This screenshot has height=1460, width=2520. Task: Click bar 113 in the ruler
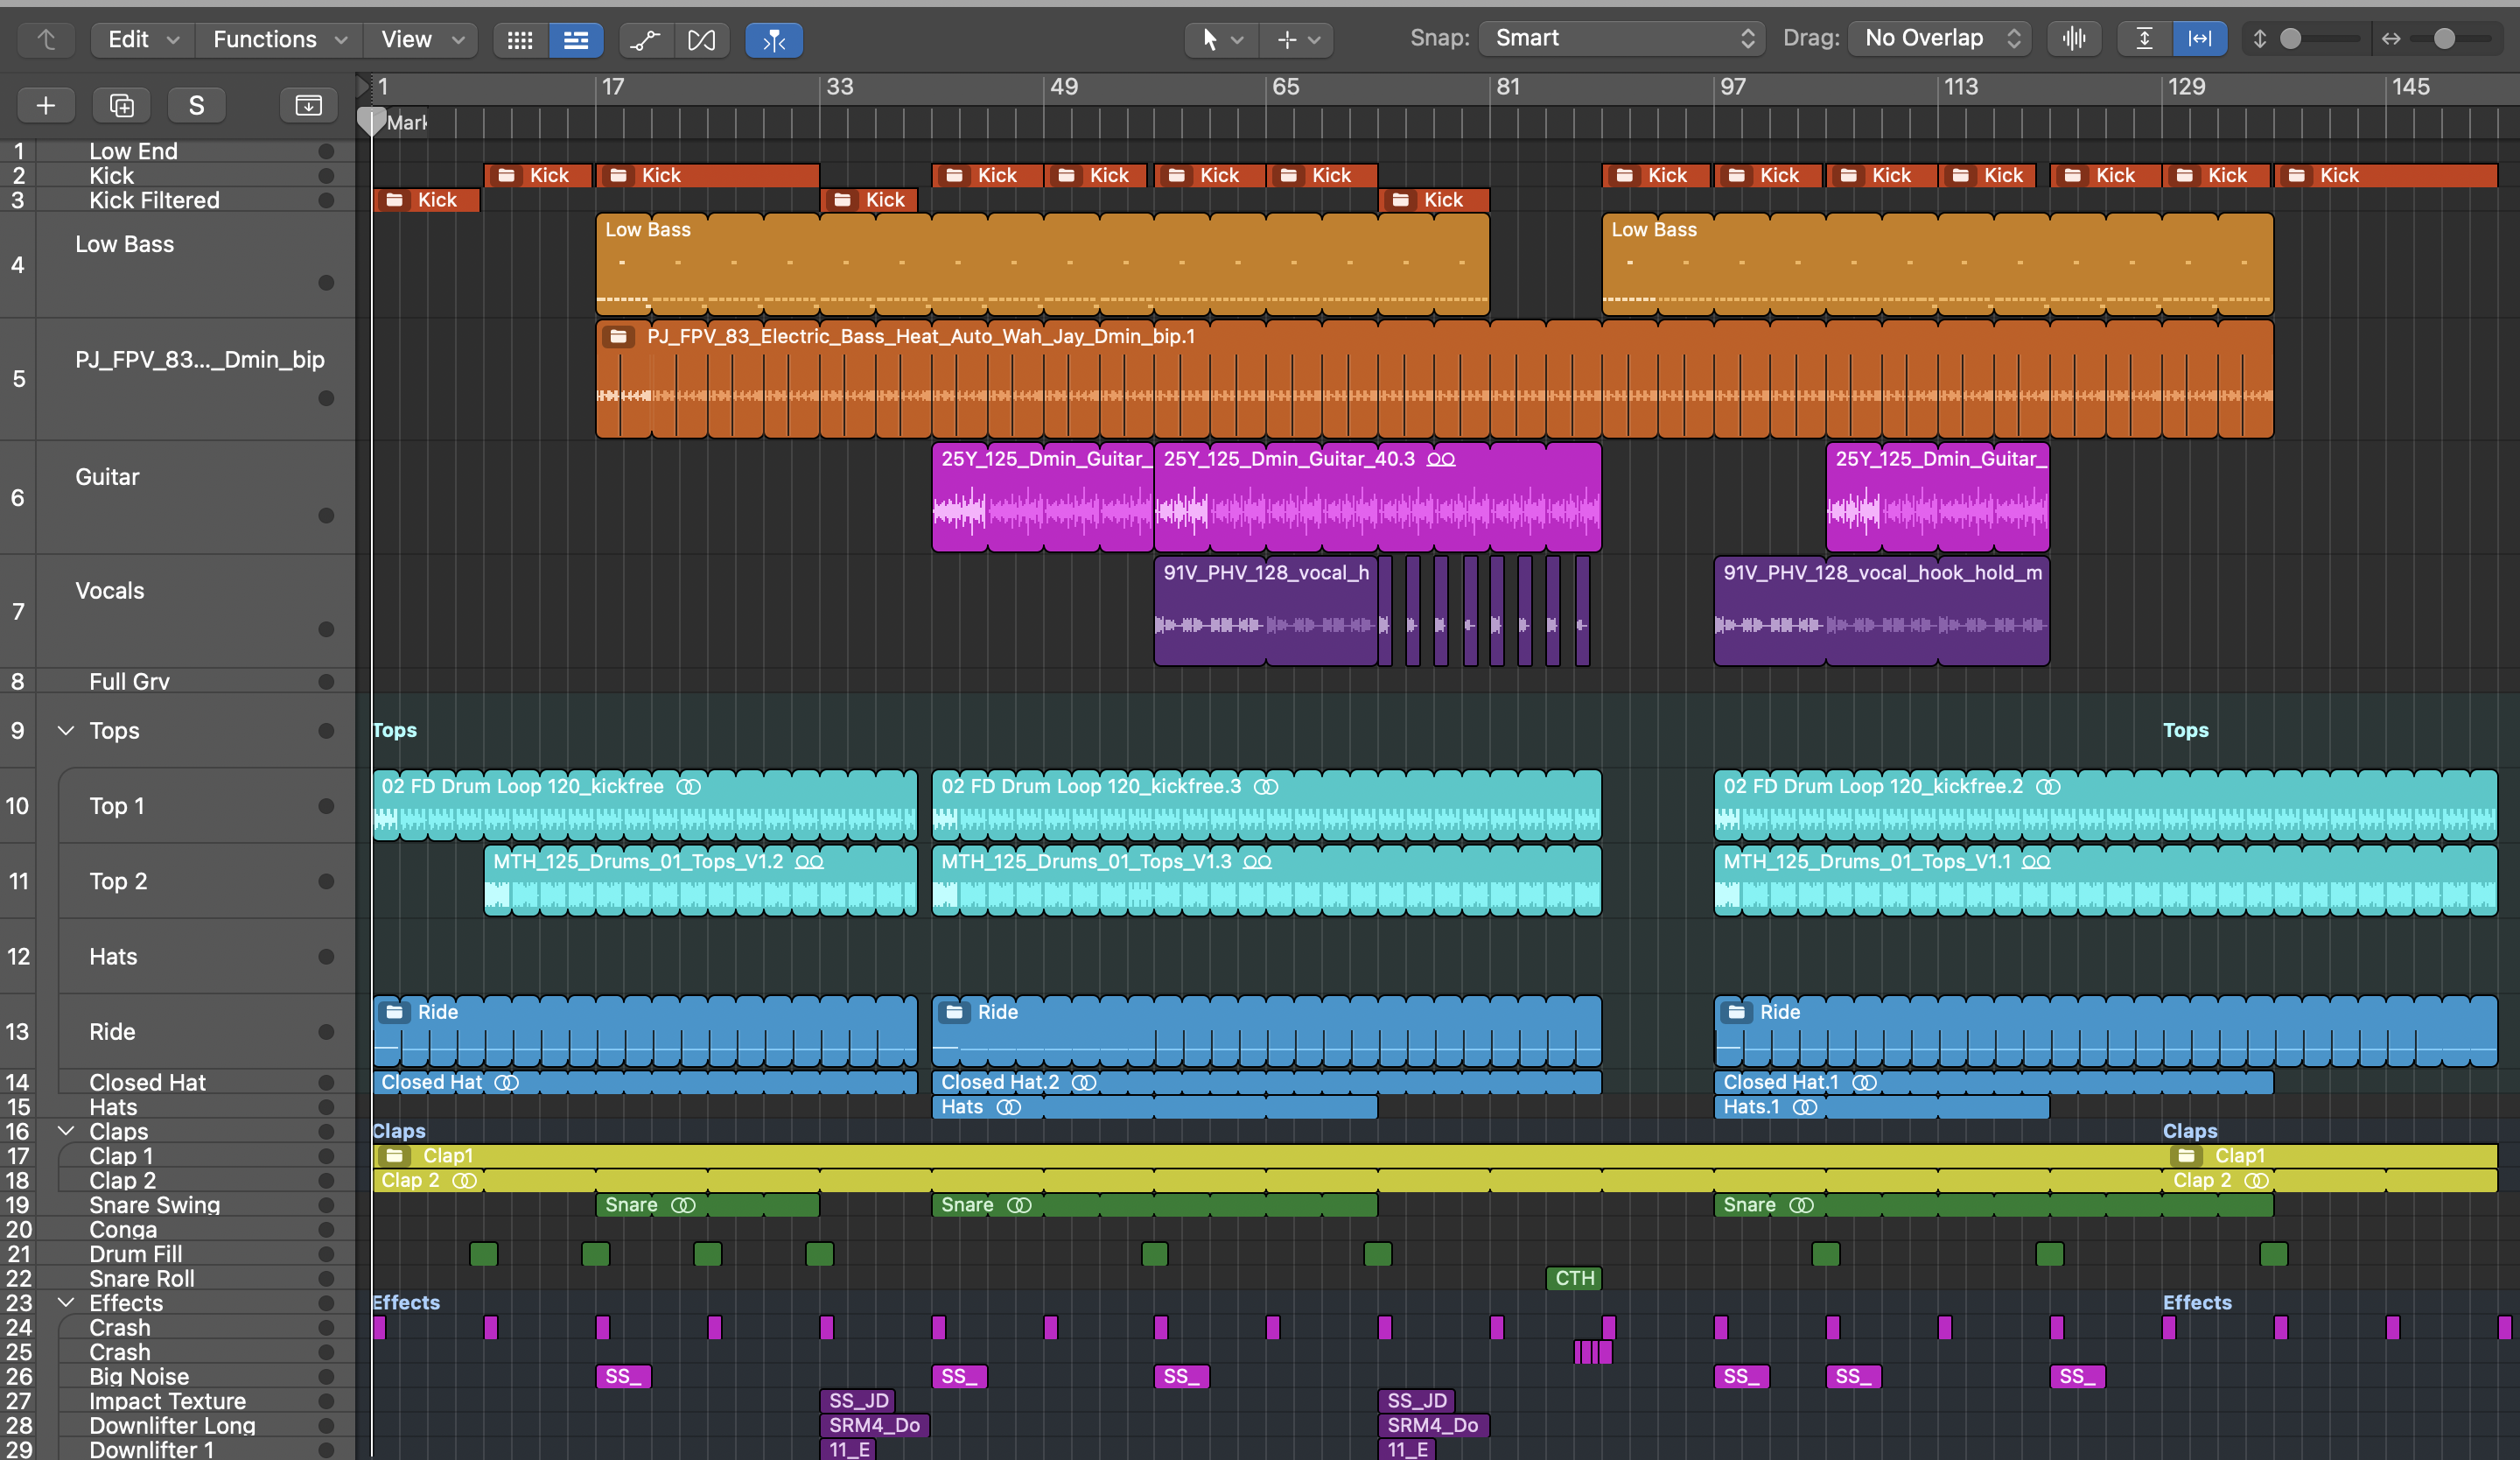(1960, 87)
